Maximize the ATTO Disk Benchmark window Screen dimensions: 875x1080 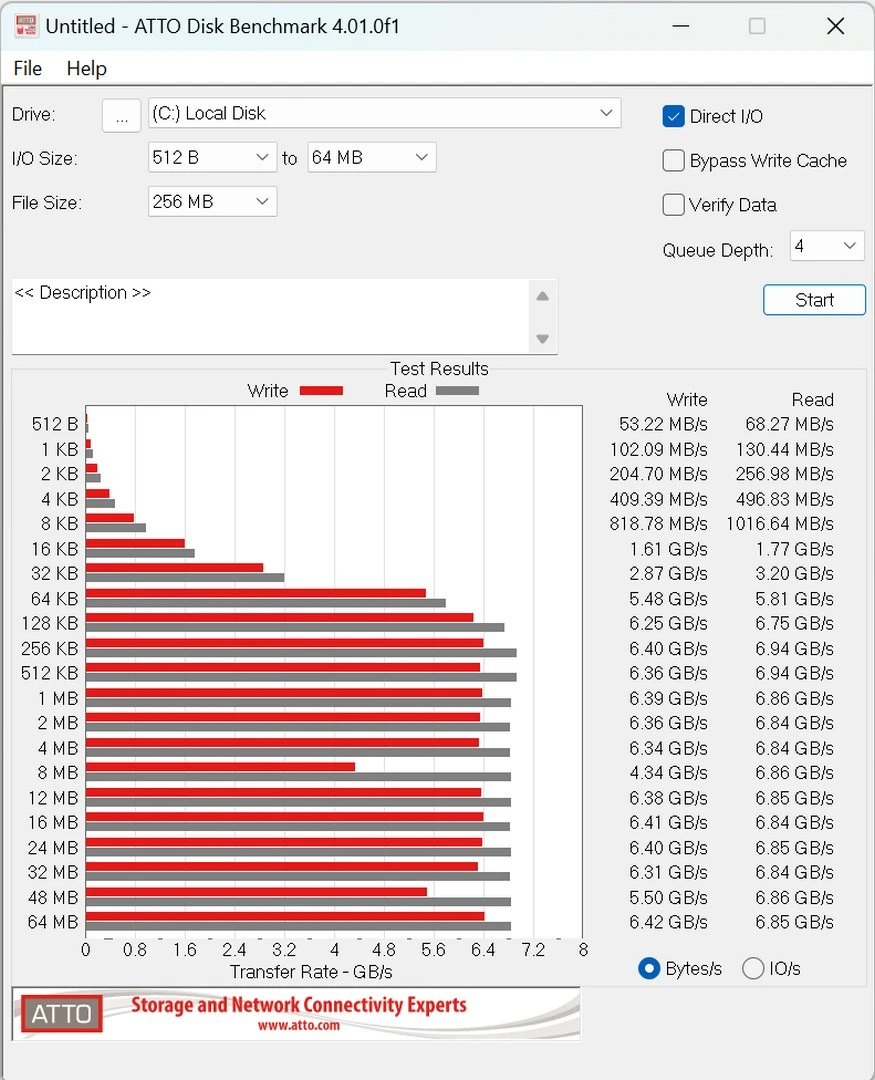click(x=757, y=26)
